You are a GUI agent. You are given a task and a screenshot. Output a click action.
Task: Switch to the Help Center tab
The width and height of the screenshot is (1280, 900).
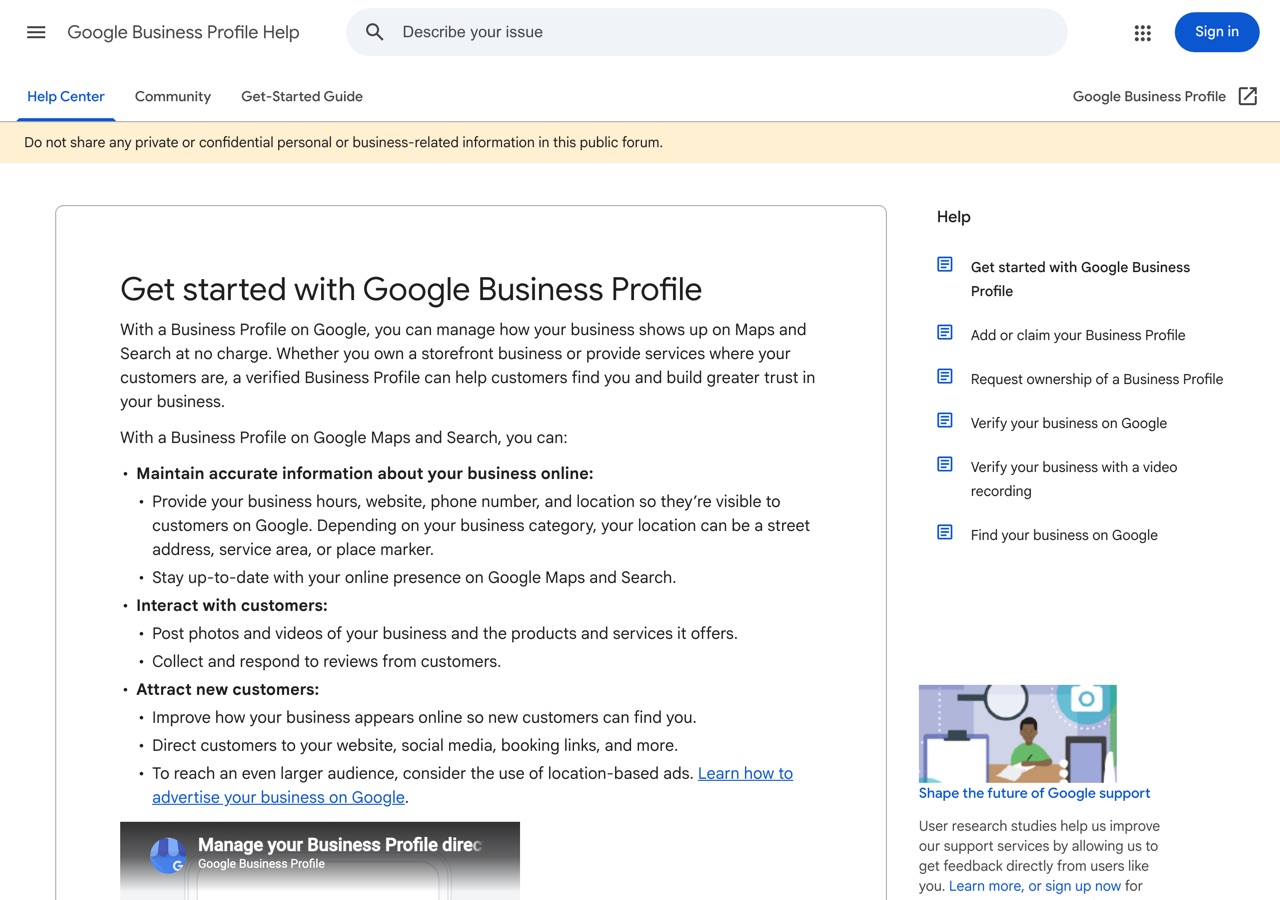tap(66, 96)
